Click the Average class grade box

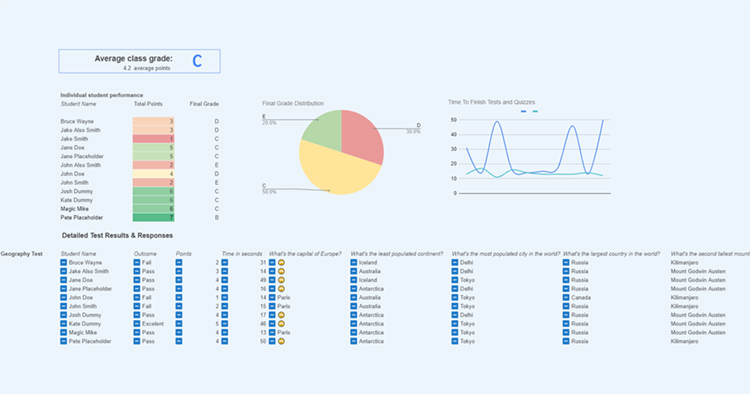point(140,61)
